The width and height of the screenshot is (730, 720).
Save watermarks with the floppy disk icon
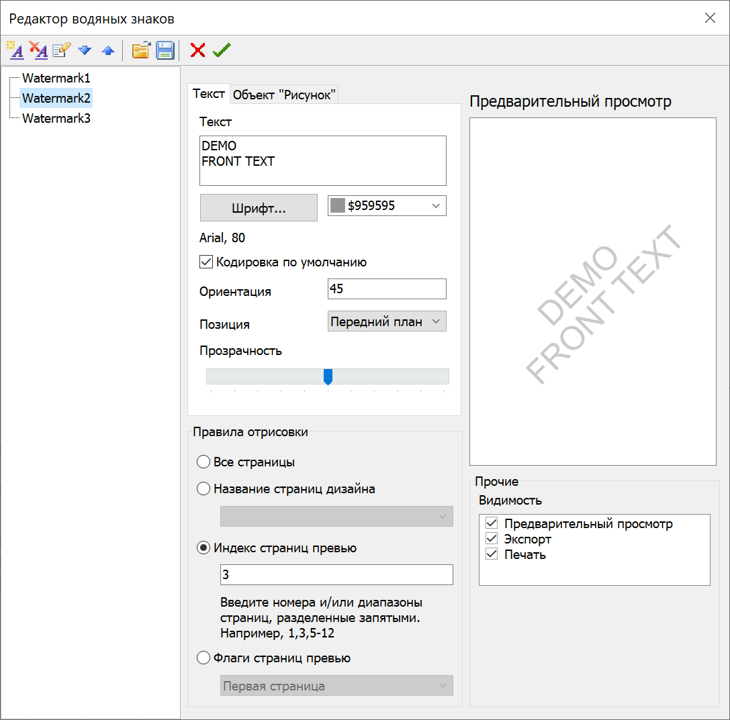tap(165, 50)
